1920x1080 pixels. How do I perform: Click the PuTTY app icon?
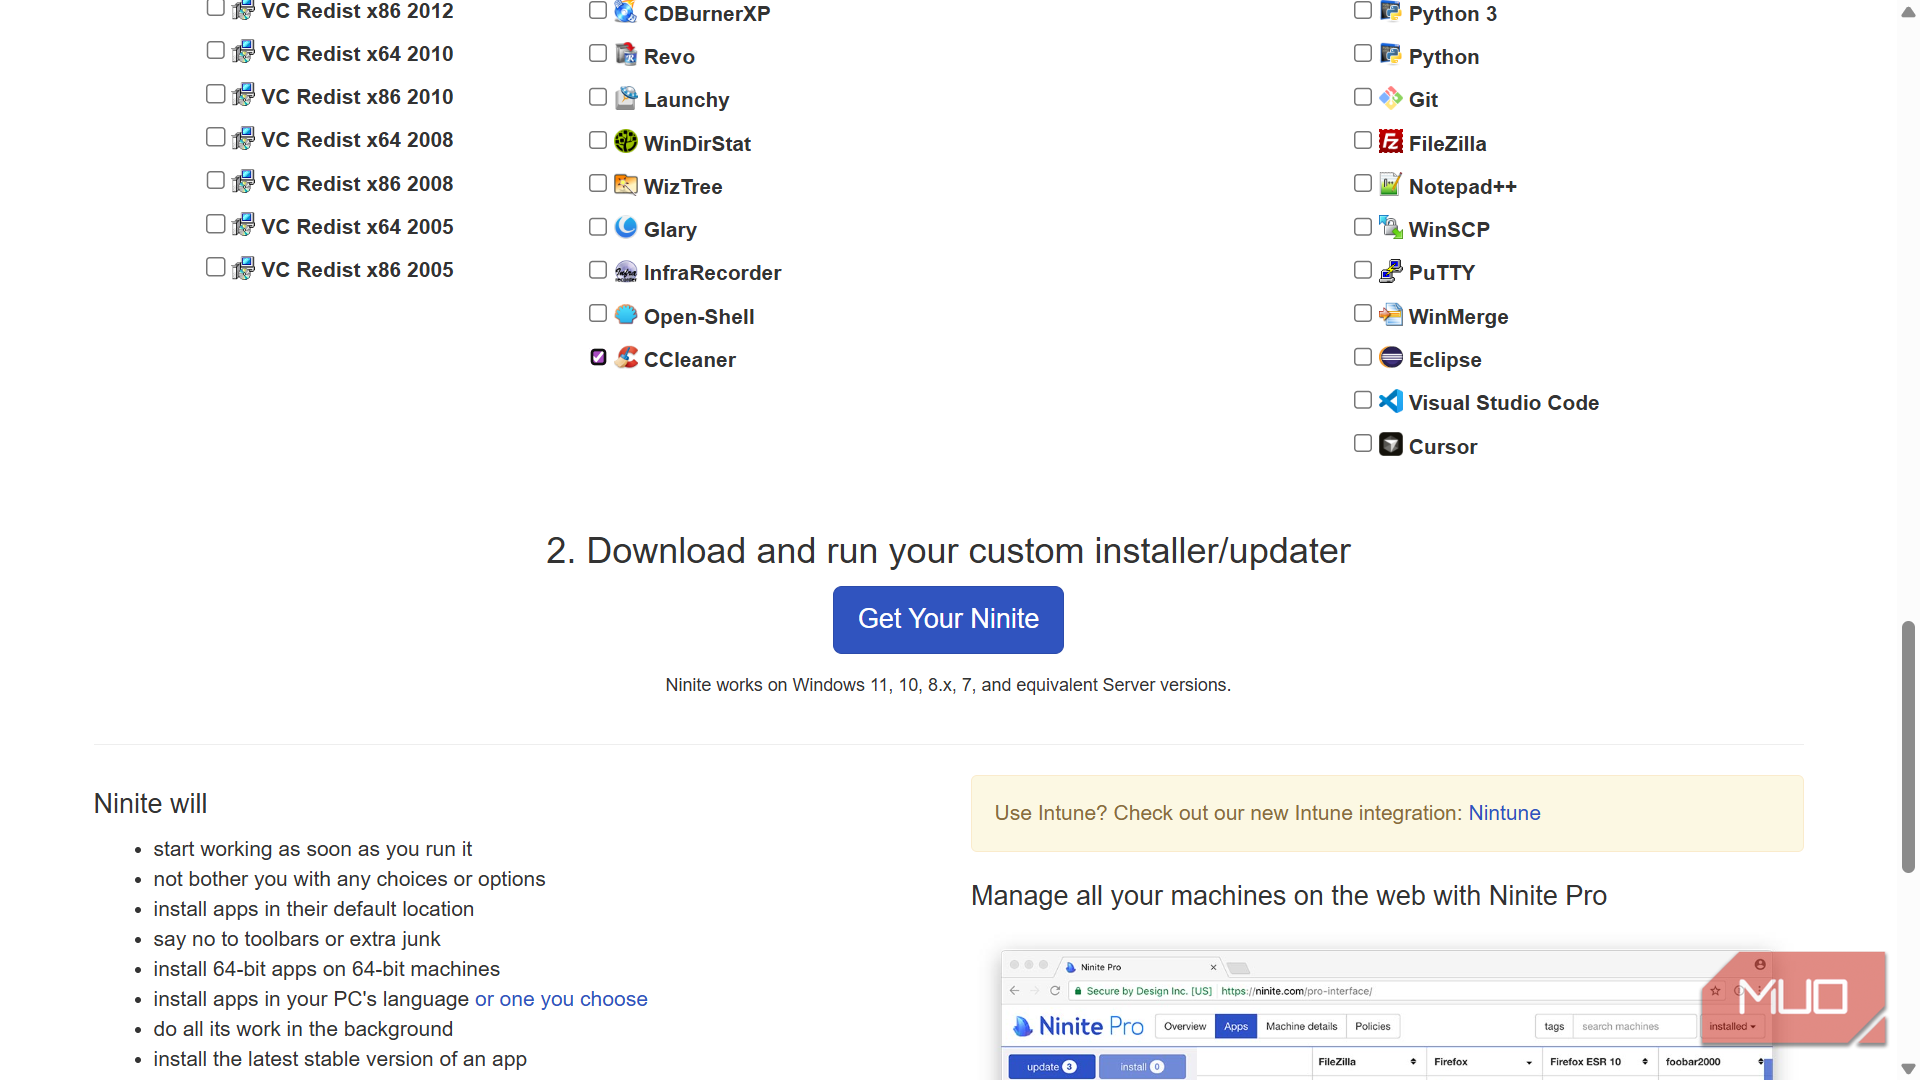tap(1391, 271)
